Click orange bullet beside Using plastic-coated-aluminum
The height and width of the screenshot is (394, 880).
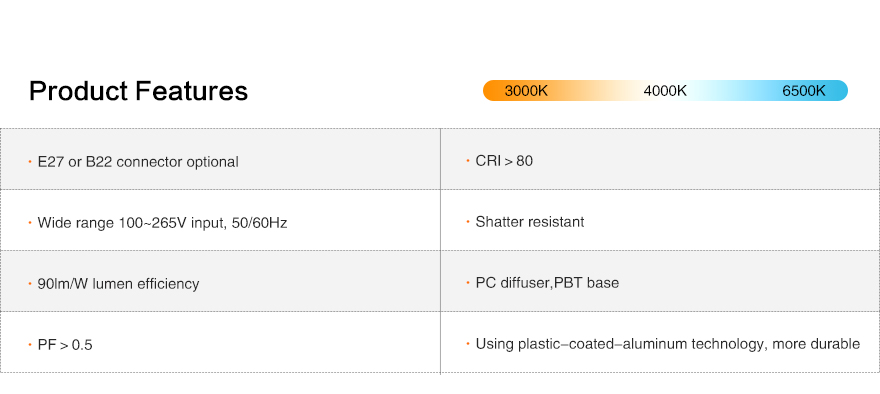pyautogui.click(x=468, y=343)
